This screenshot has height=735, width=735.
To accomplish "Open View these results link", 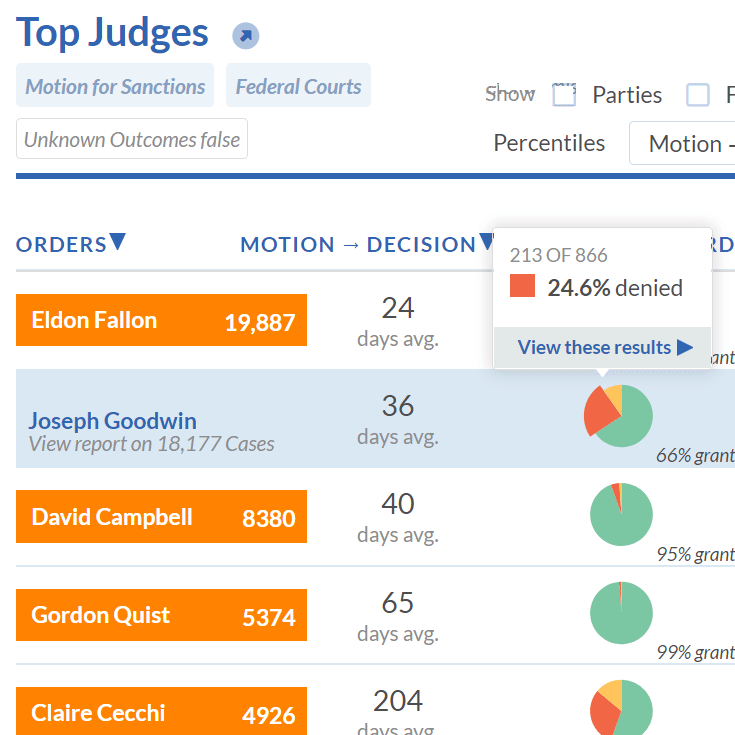I will (594, 347).
